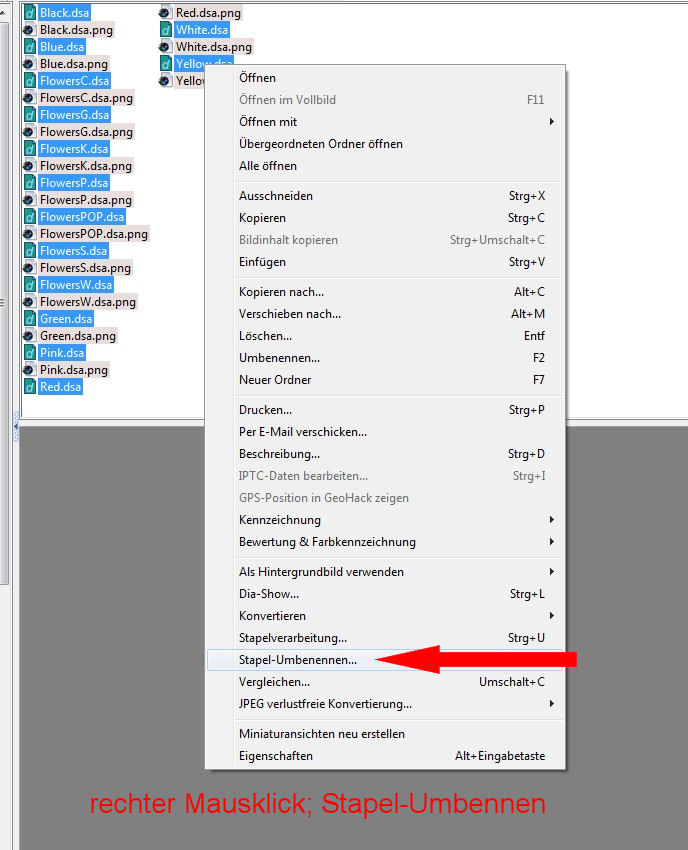Click the Green.dsa file icon
The width and height of the screenshot is (688, 850).
click(30, 319)
